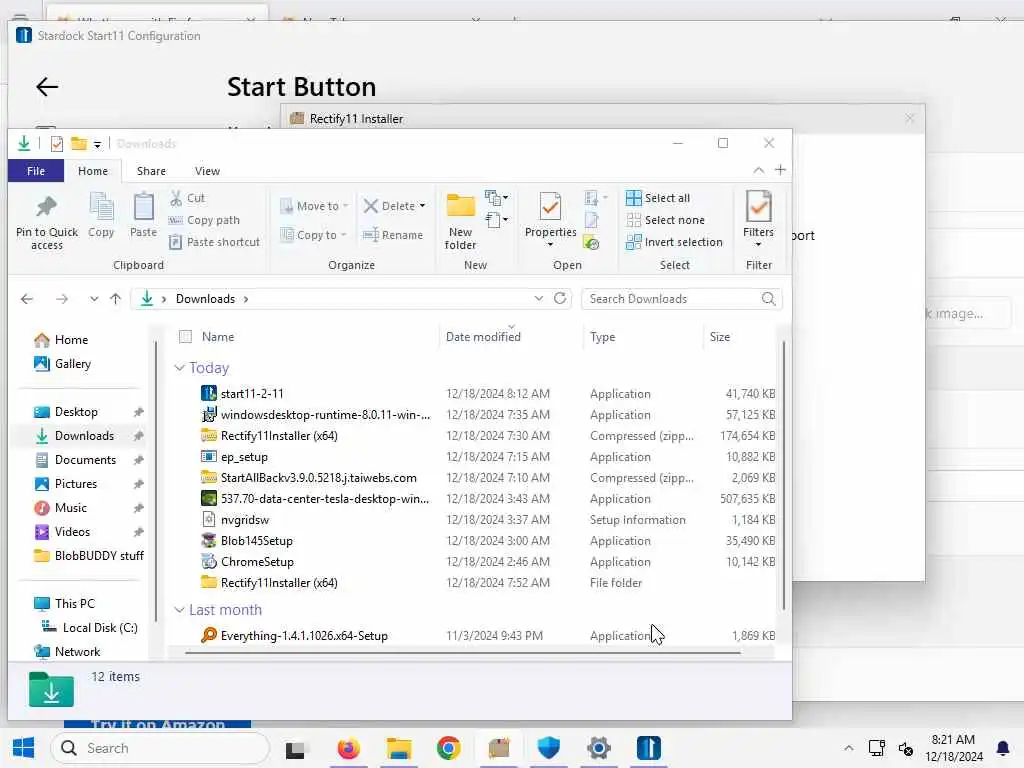Open the Move to dropdown
This screenshot has width=1024, height=768.
coord(315,206)
